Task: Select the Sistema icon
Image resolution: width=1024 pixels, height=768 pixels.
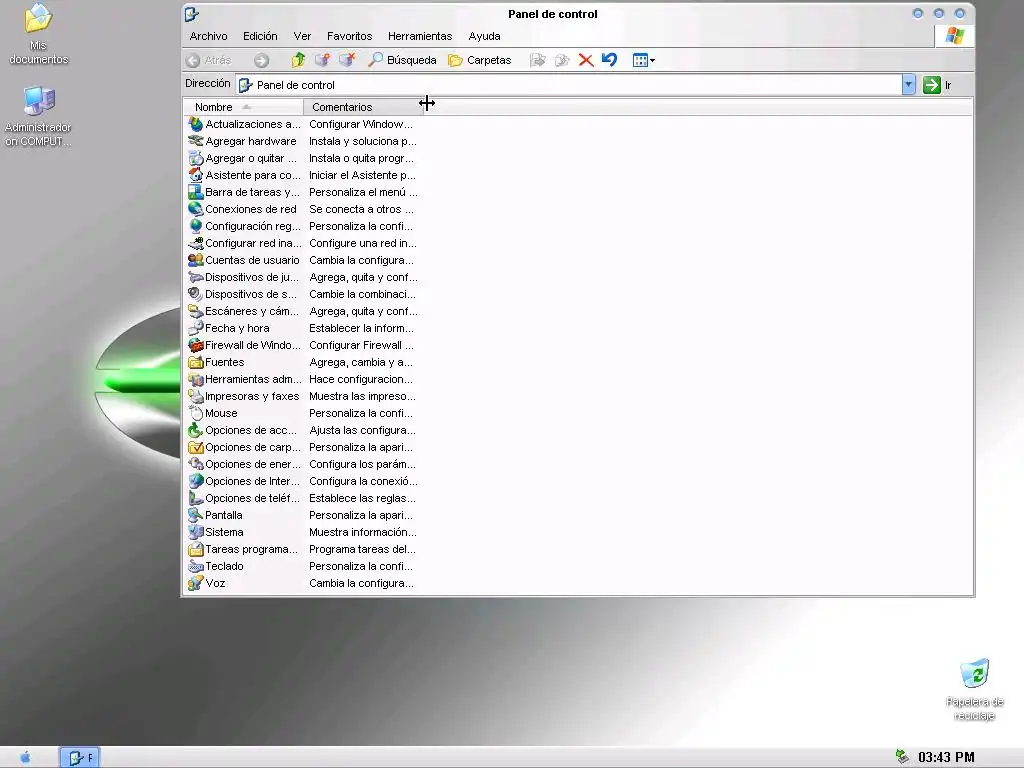Action: coord(195,532)
